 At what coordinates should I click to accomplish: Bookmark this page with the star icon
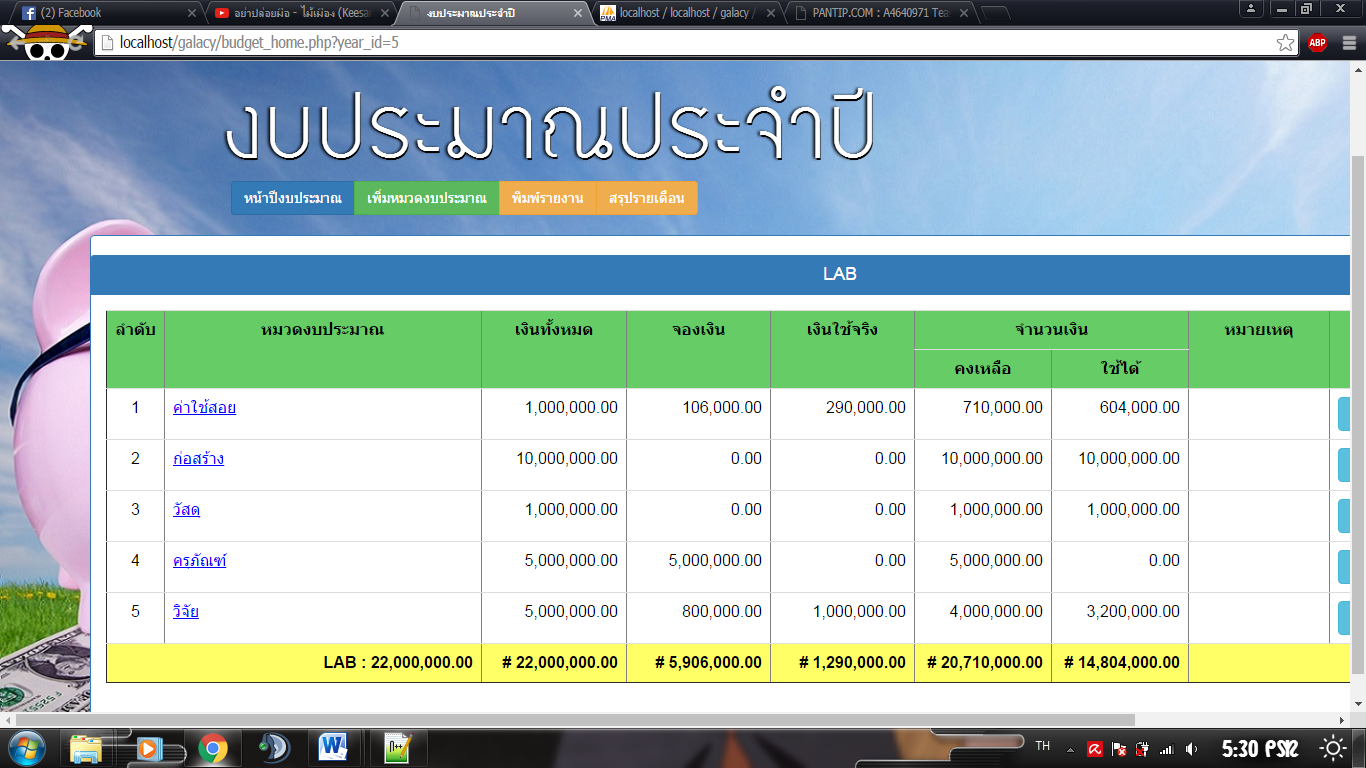coord(1286,43)
